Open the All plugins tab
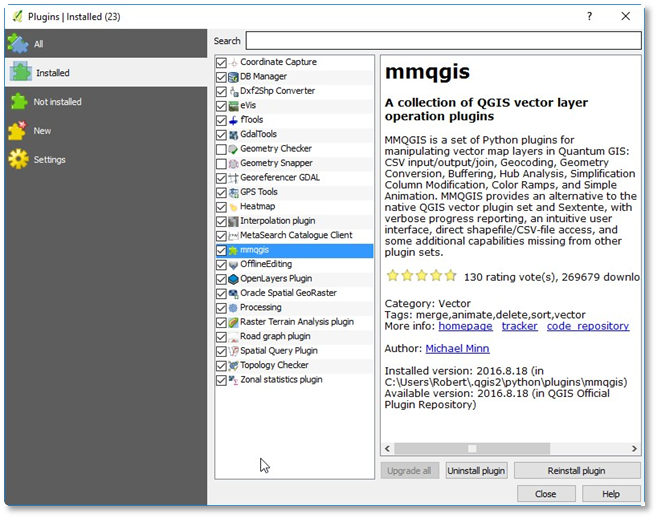Viewport: 657px width, 518px height. point(38,44)
